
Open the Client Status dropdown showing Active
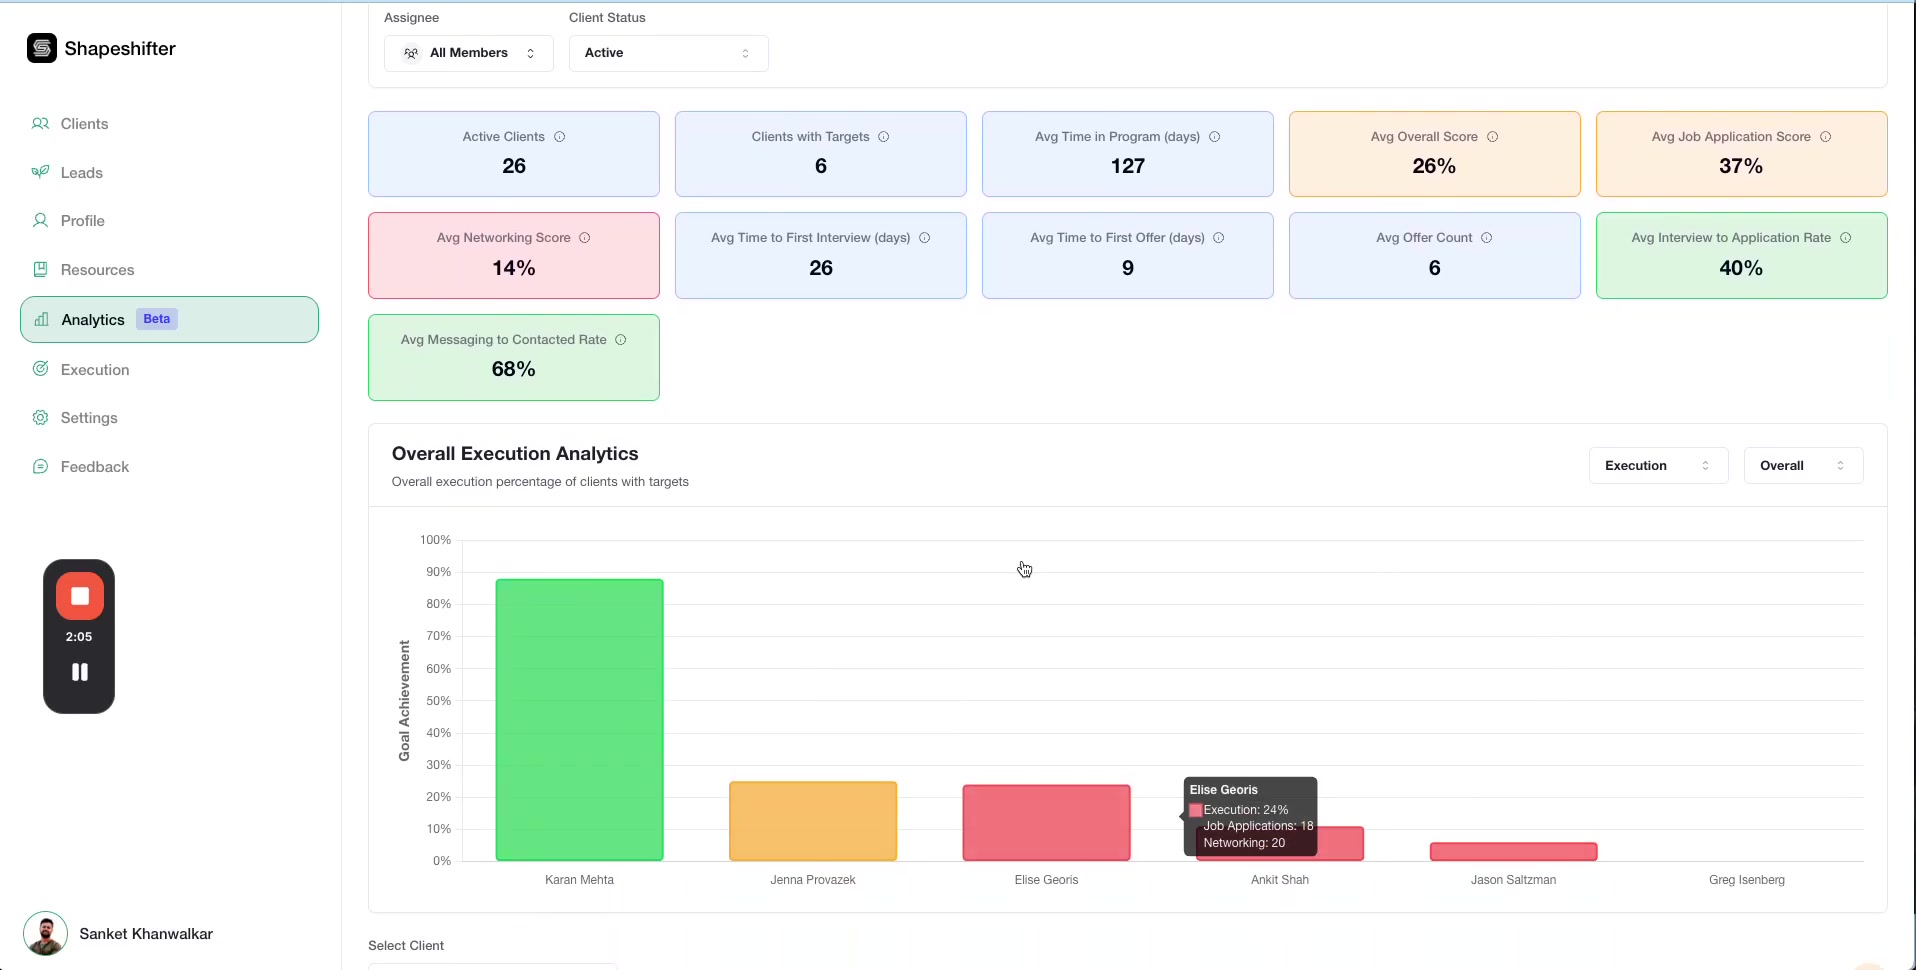click(x=668, y=53)
